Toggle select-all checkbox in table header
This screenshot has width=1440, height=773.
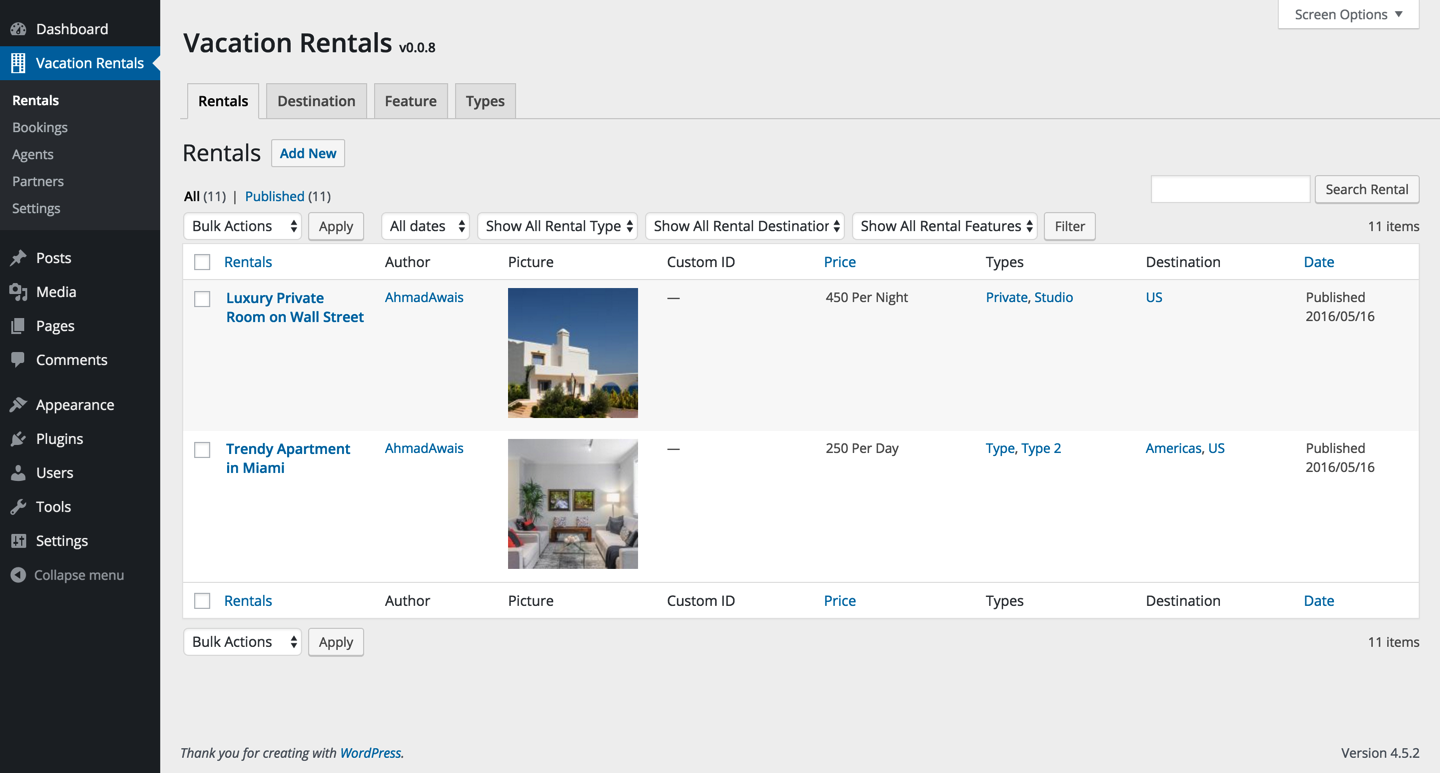coord(202,262)
